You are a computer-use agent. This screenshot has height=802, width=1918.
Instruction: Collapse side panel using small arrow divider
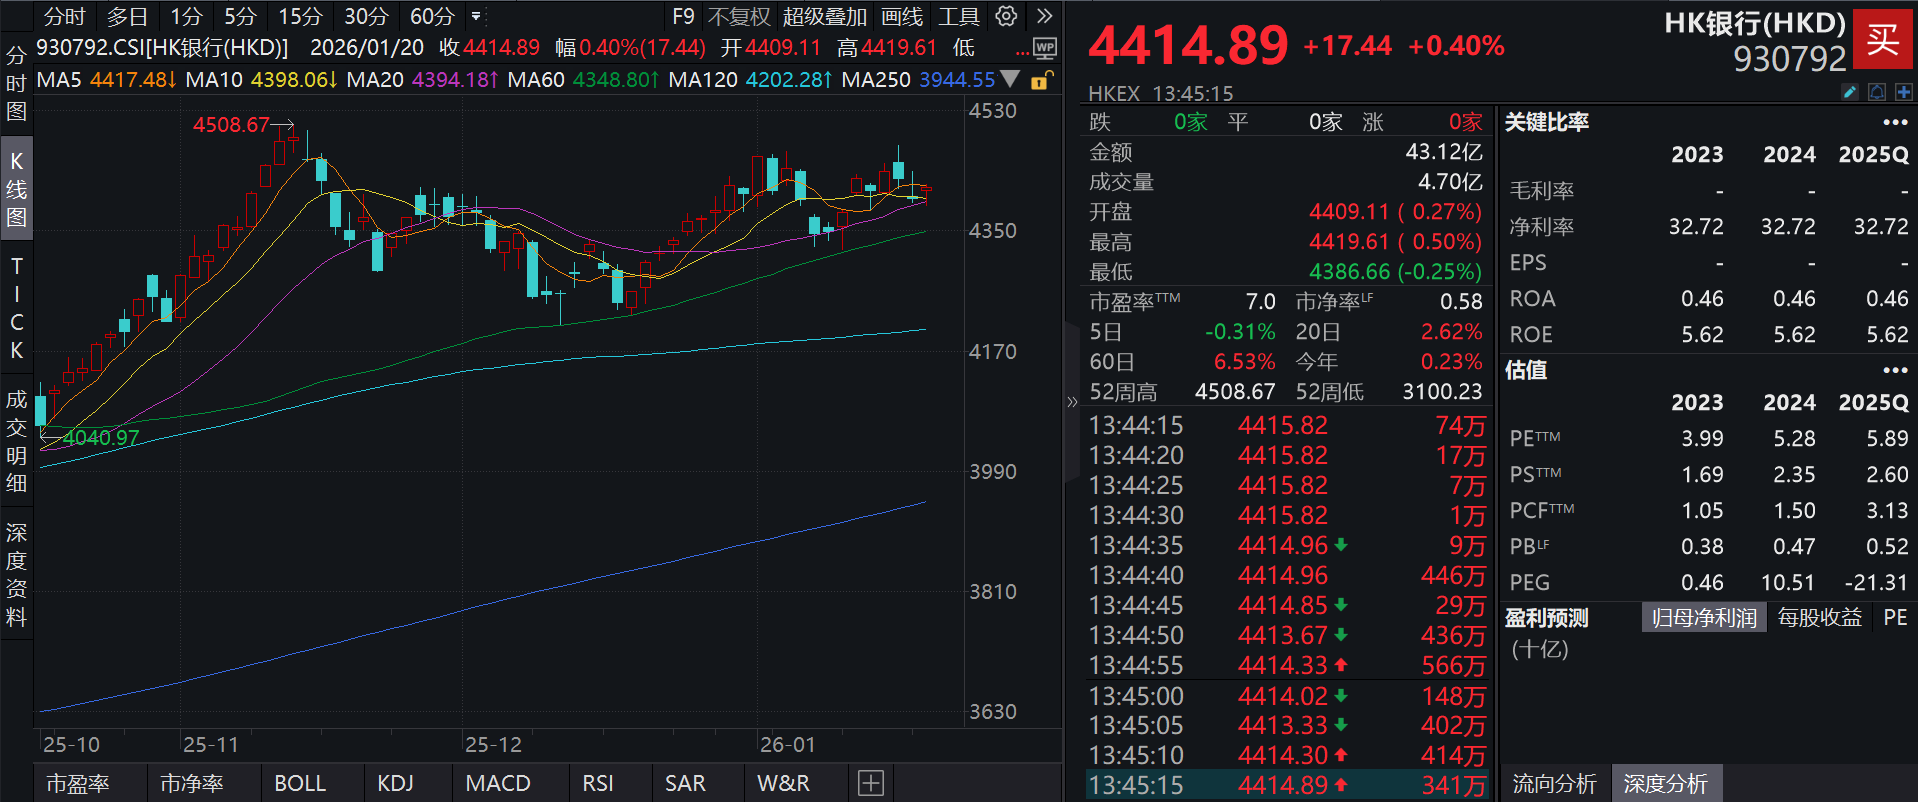1072,402
